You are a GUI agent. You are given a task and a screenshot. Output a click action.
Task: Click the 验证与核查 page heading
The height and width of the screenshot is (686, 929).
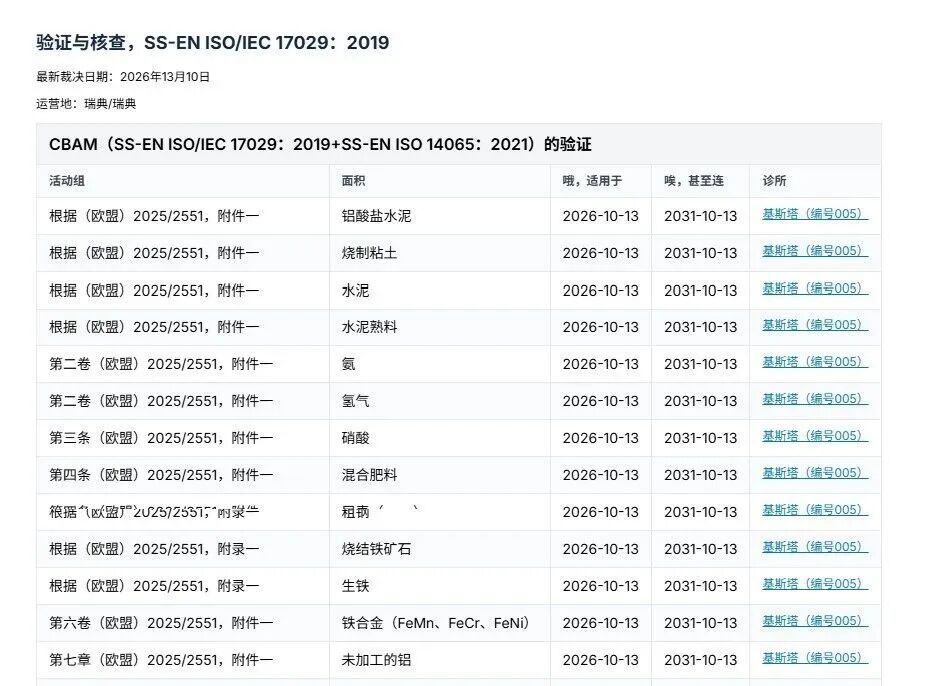click(x=213, y=43)
